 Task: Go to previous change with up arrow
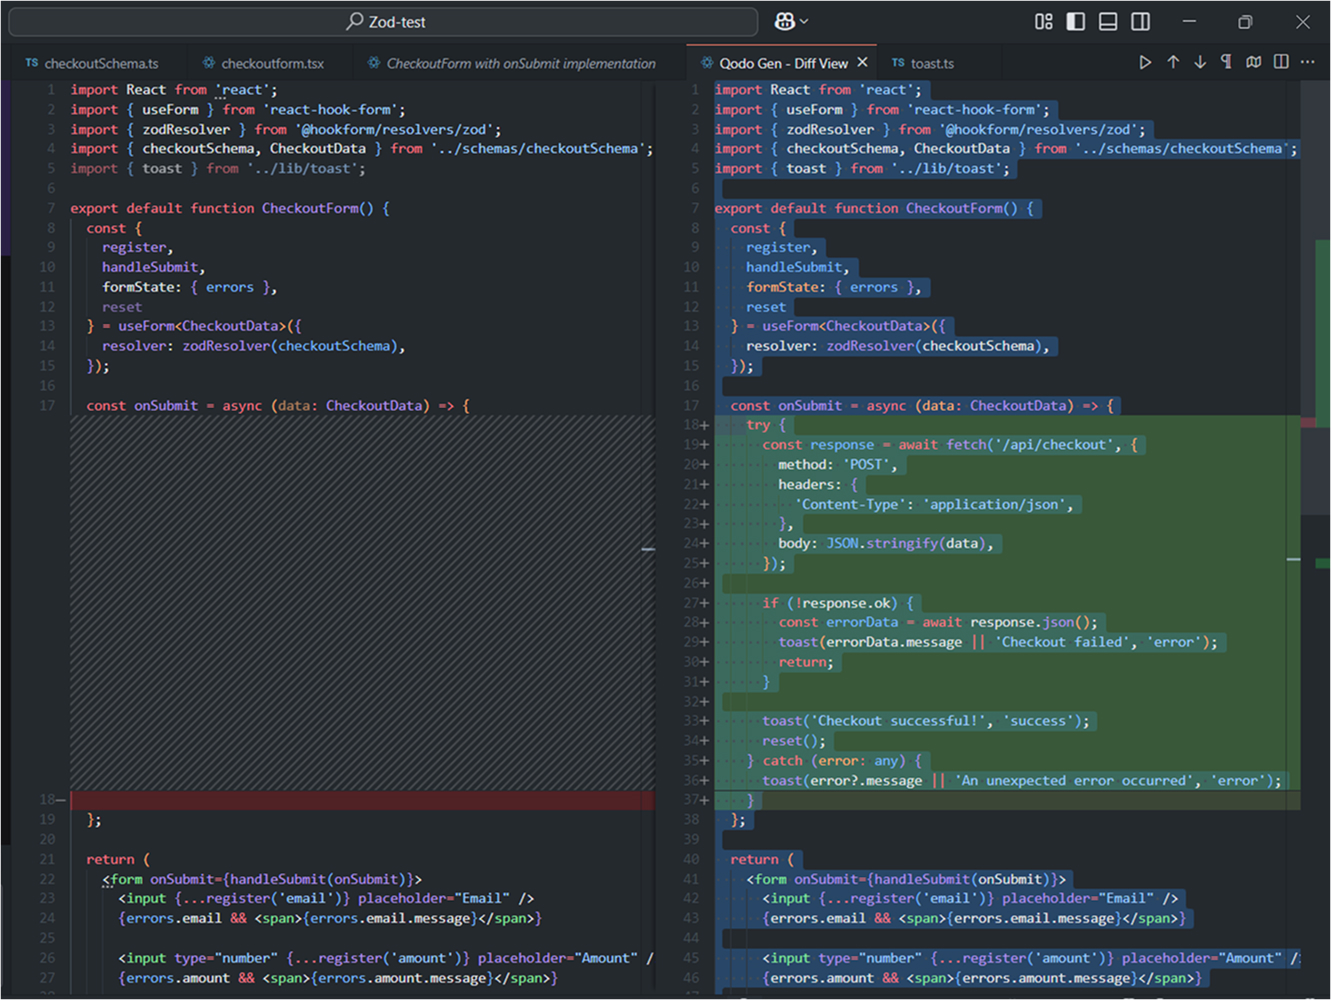click(x=1173, y=62)
